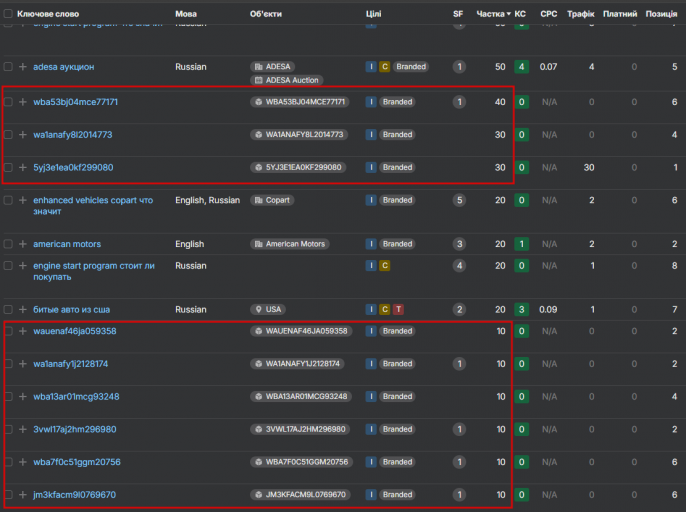Click 5YJ3E1EA0KF299080 entity tag
Viewport: 686px width, 512px height.
[x=298, y=167]
